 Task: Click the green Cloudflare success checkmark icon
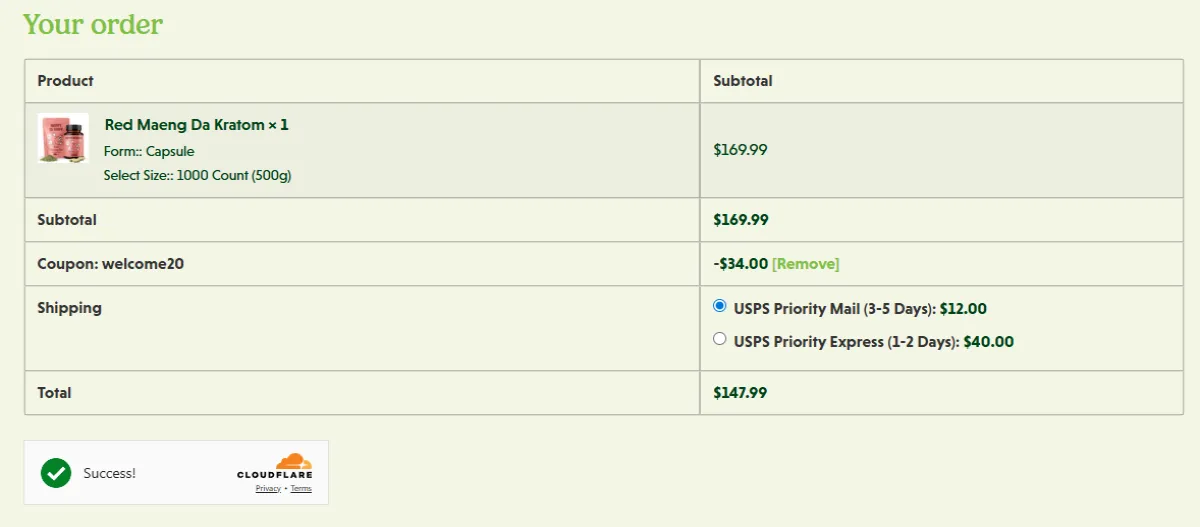pos(56,473)
